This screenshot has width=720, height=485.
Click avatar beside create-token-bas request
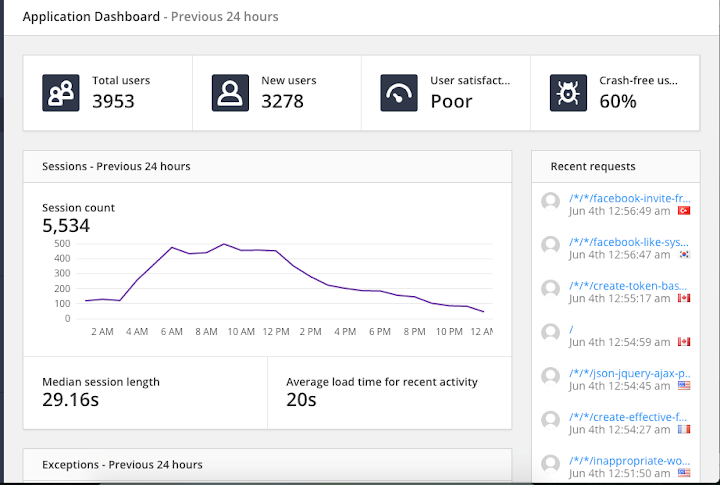pos(551,289)
